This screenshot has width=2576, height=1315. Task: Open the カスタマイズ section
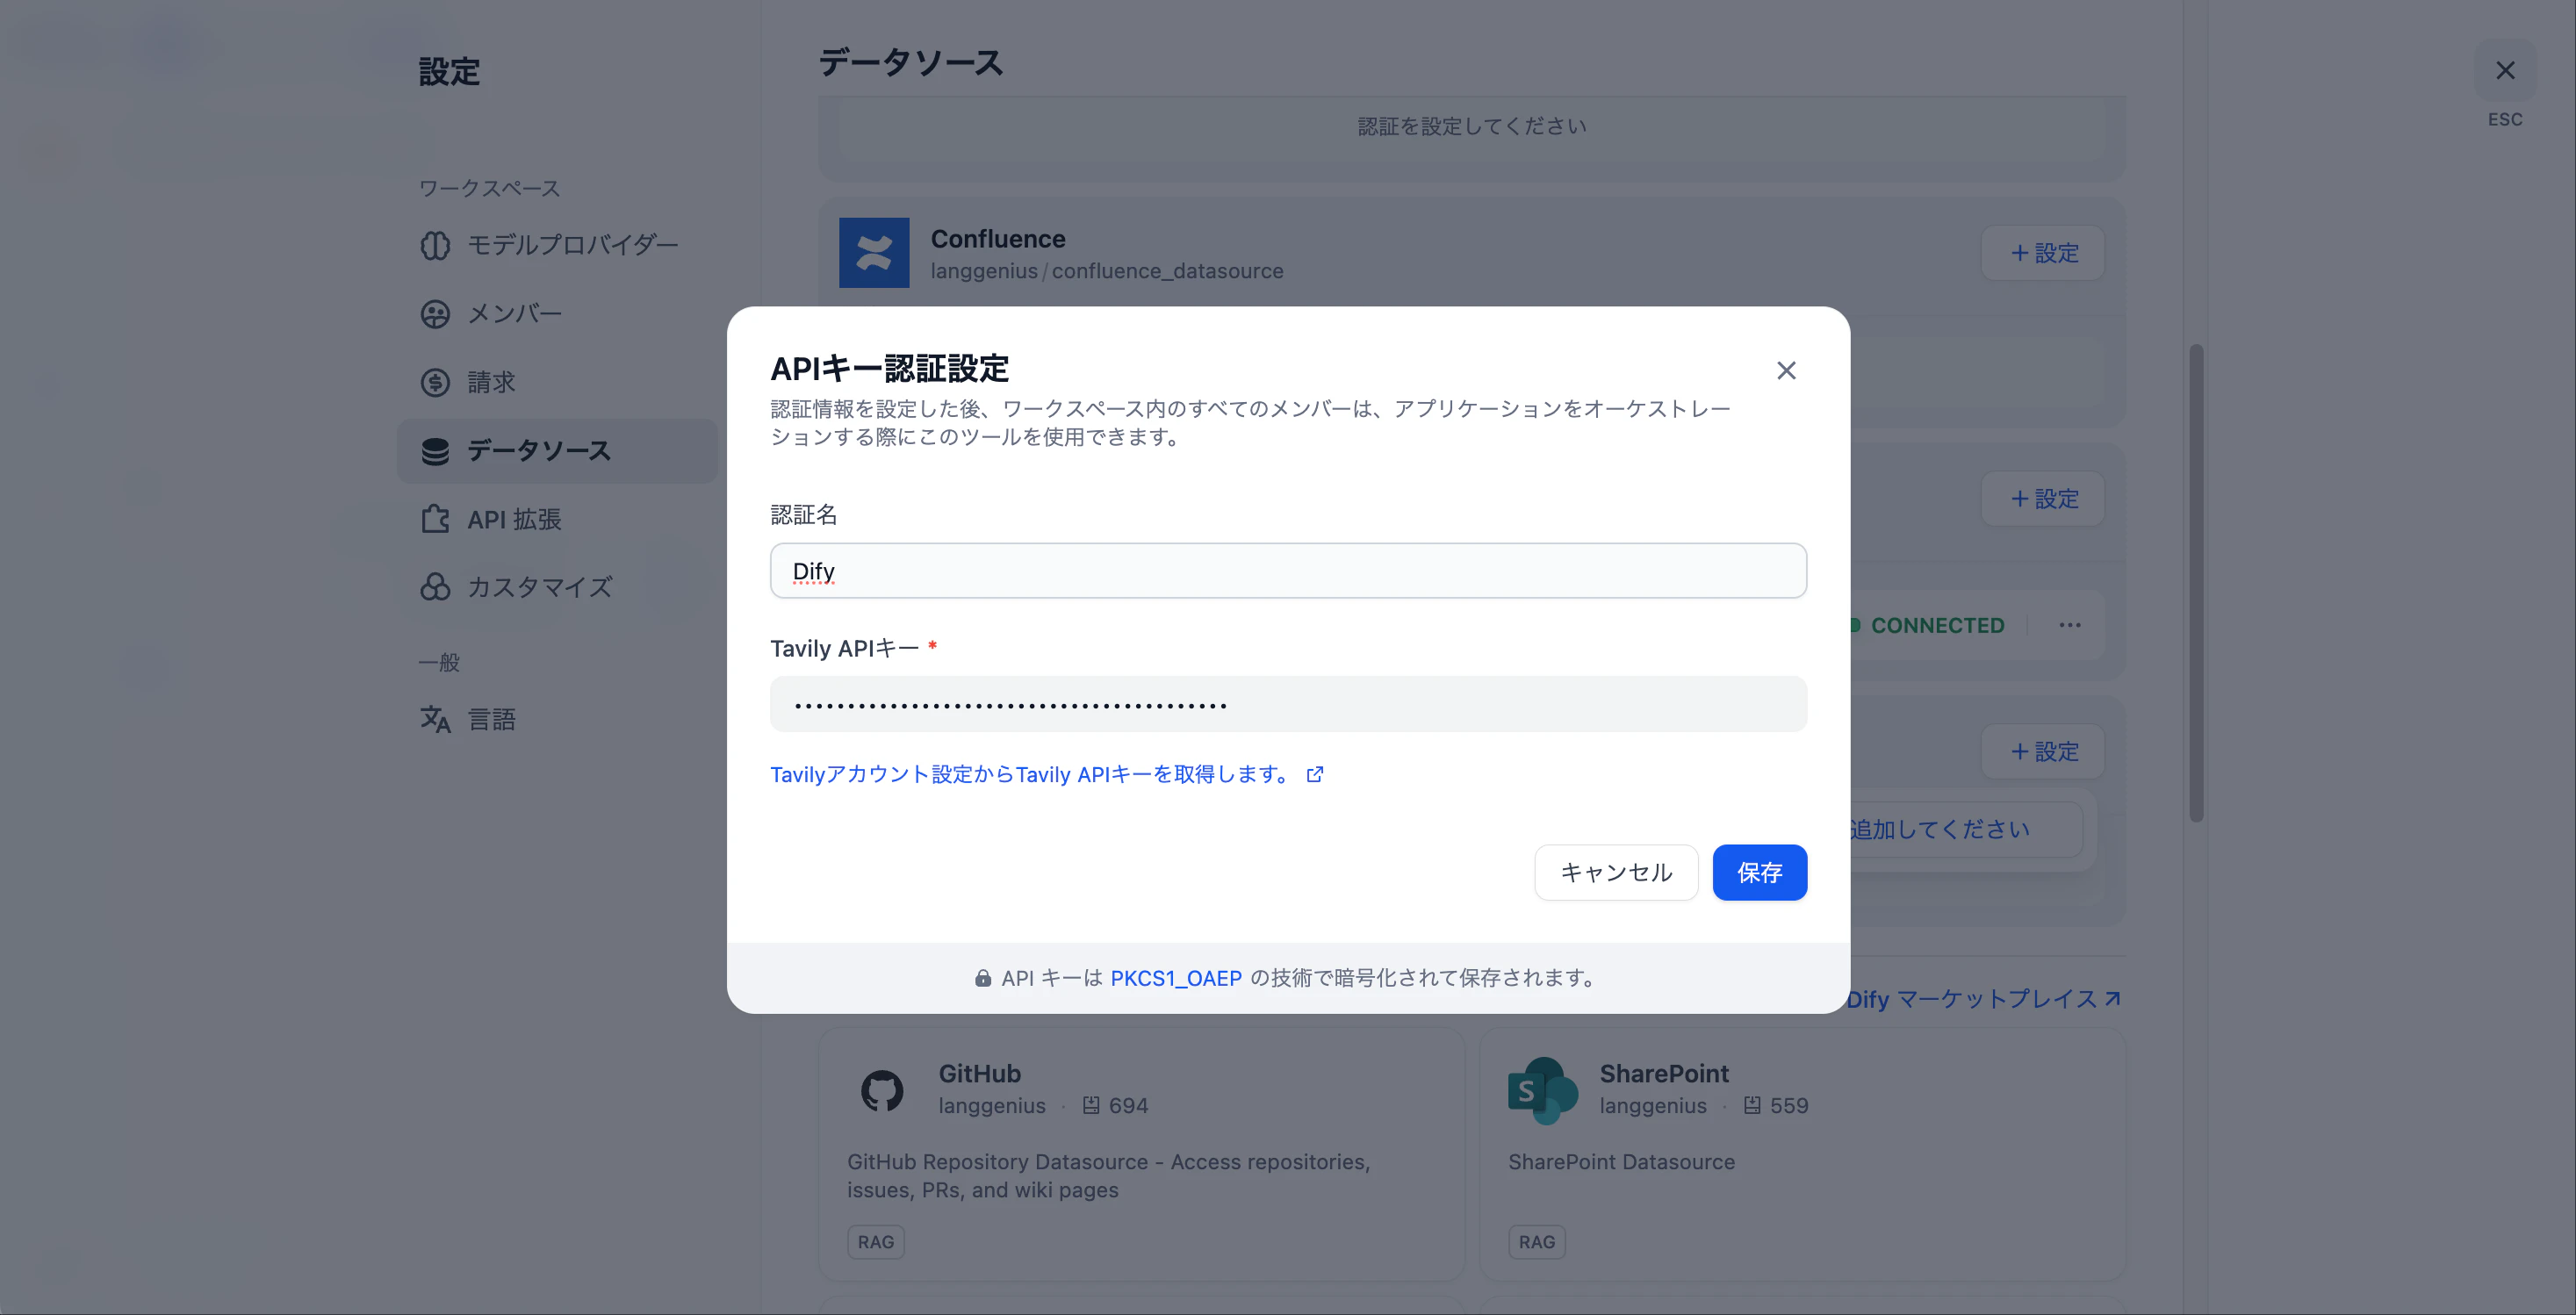557,588
